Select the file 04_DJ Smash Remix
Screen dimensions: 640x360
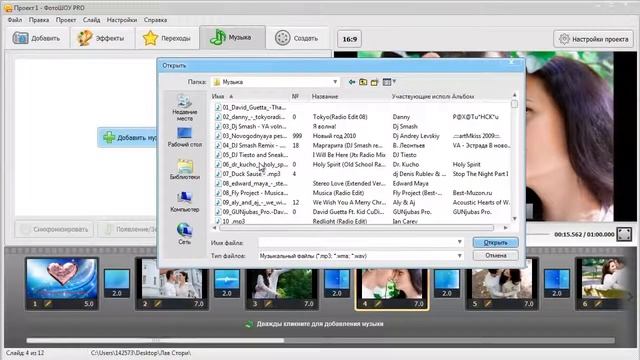(251, 145)
